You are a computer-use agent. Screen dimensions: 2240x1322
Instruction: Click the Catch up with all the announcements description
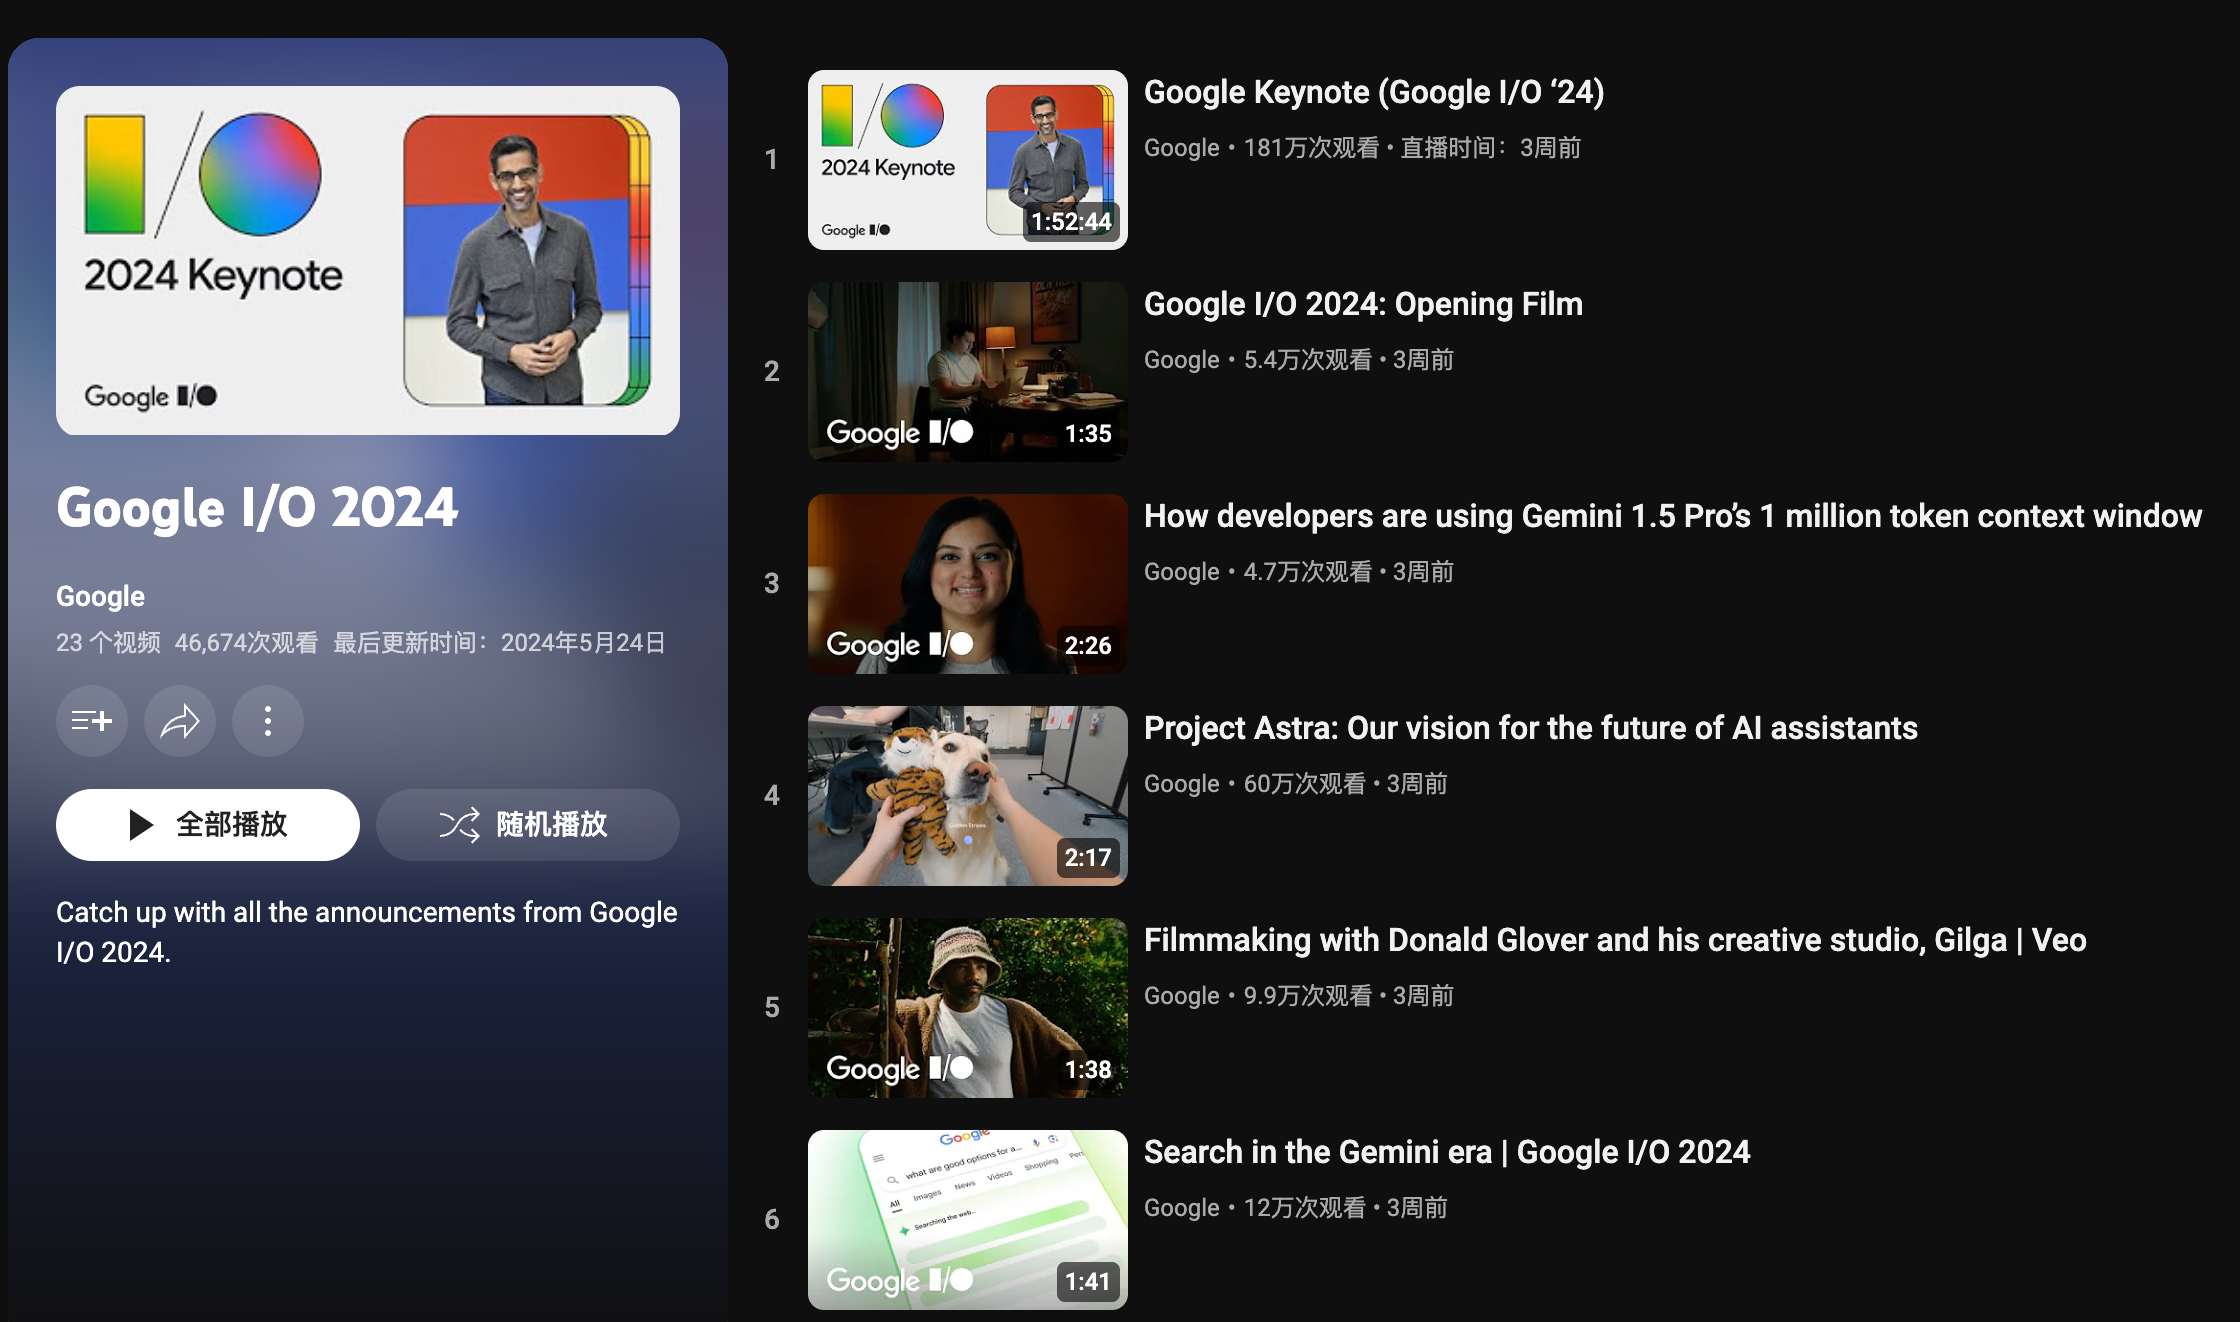click(367, 932)
